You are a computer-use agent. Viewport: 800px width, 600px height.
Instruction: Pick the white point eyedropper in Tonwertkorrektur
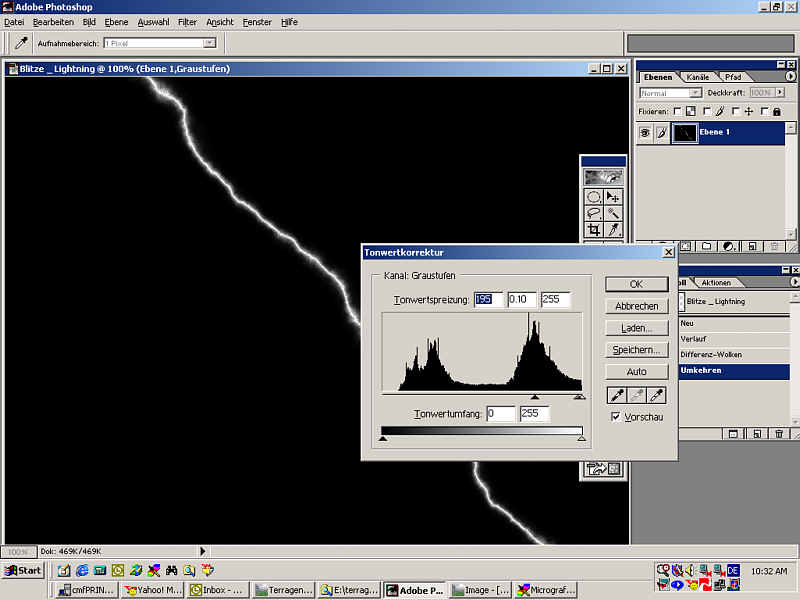click(657, 395)
